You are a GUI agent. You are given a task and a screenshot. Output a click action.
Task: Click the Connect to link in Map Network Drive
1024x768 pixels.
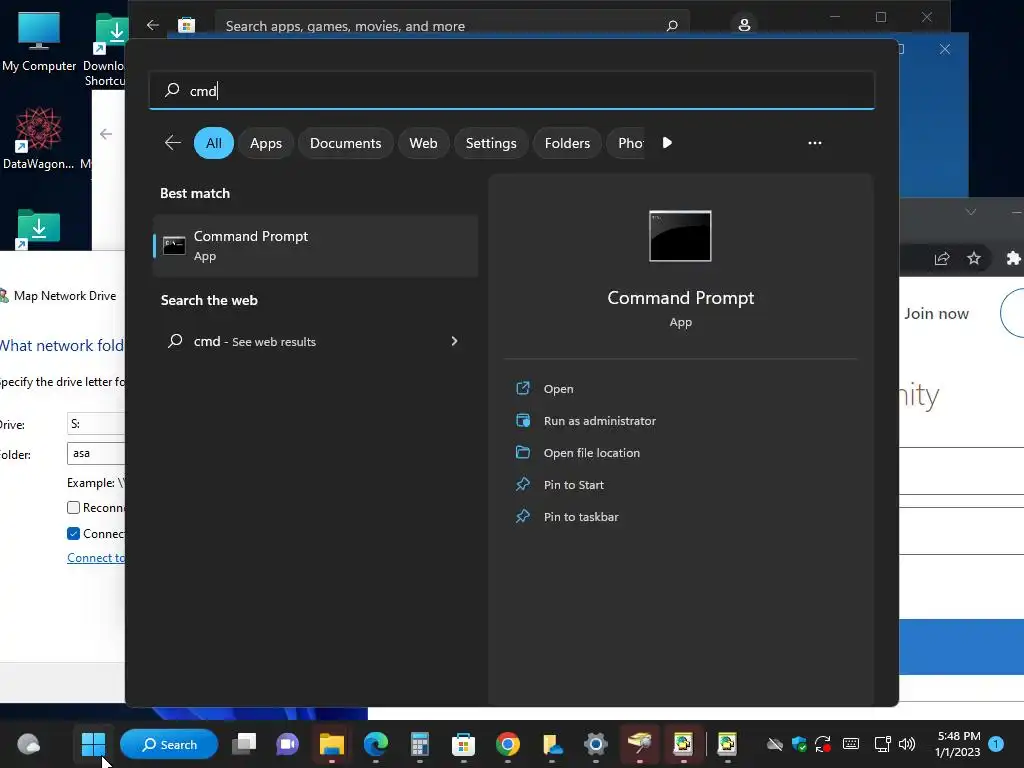(95, 558)
